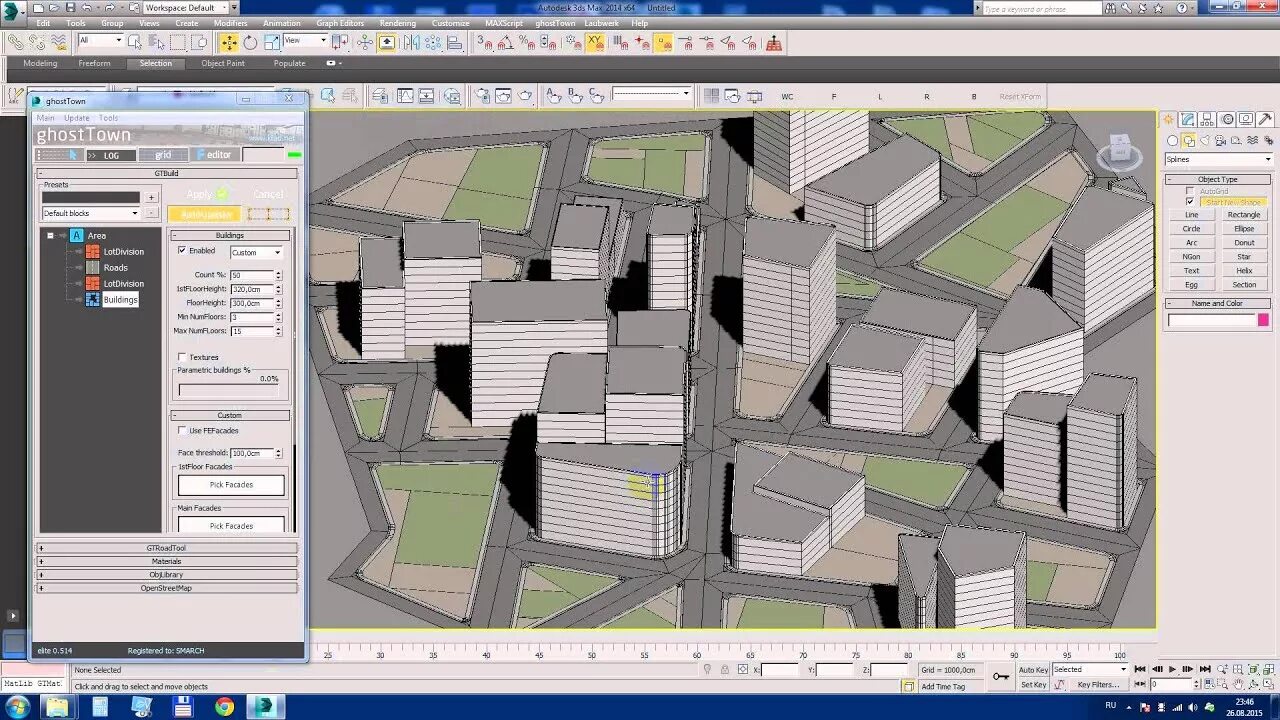Image resolution: width=1280 pixels, height=720 pixels.
Task: Open the Create command panel tab
Action: click(x=1168, y=119)
